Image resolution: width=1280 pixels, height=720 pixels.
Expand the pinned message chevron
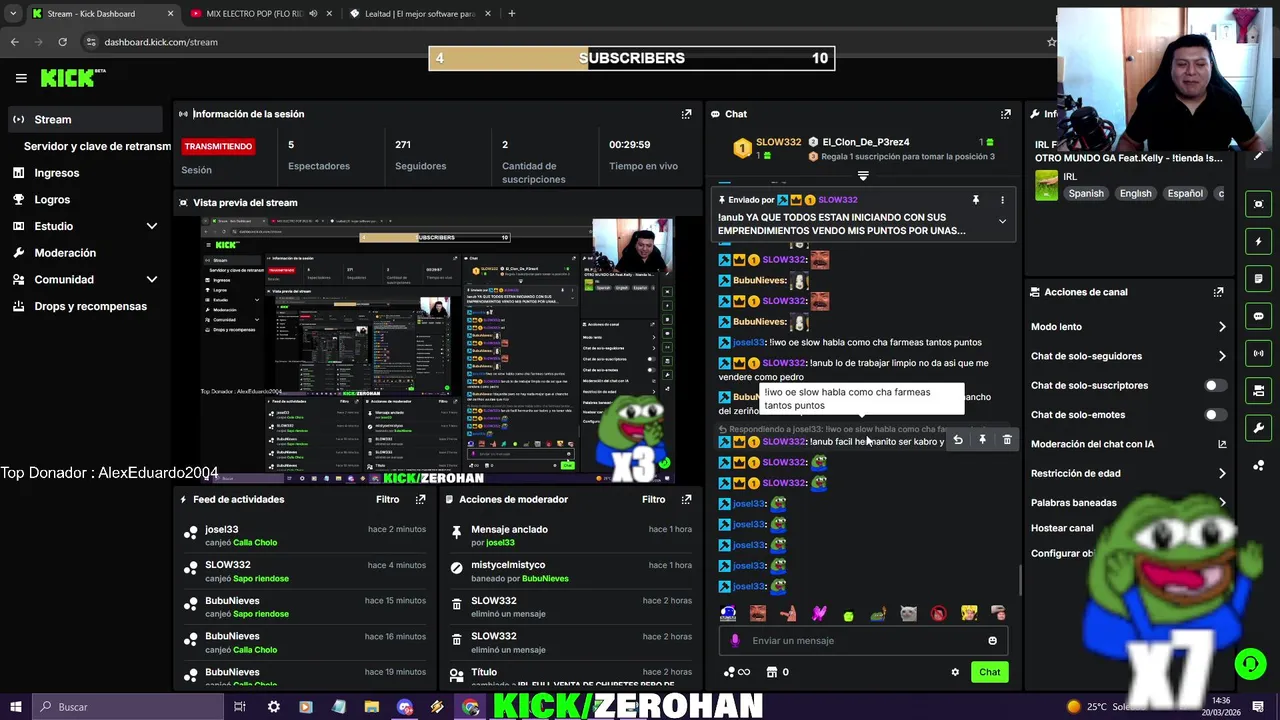[1002, 222]
